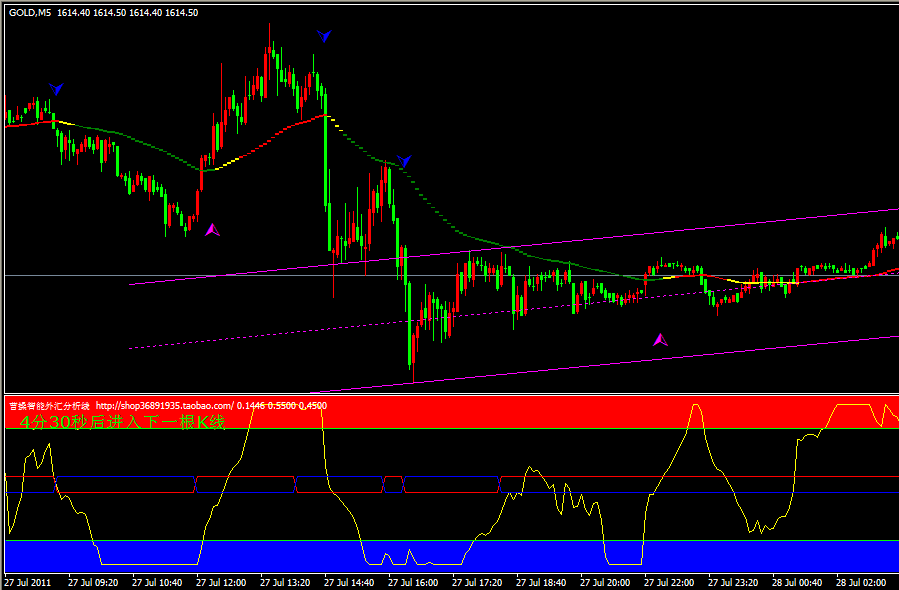This screenshot has height=590, width=899.
Task: Click the price values '1614.40 1614.50' in the chart header
Action: (91, 13)
